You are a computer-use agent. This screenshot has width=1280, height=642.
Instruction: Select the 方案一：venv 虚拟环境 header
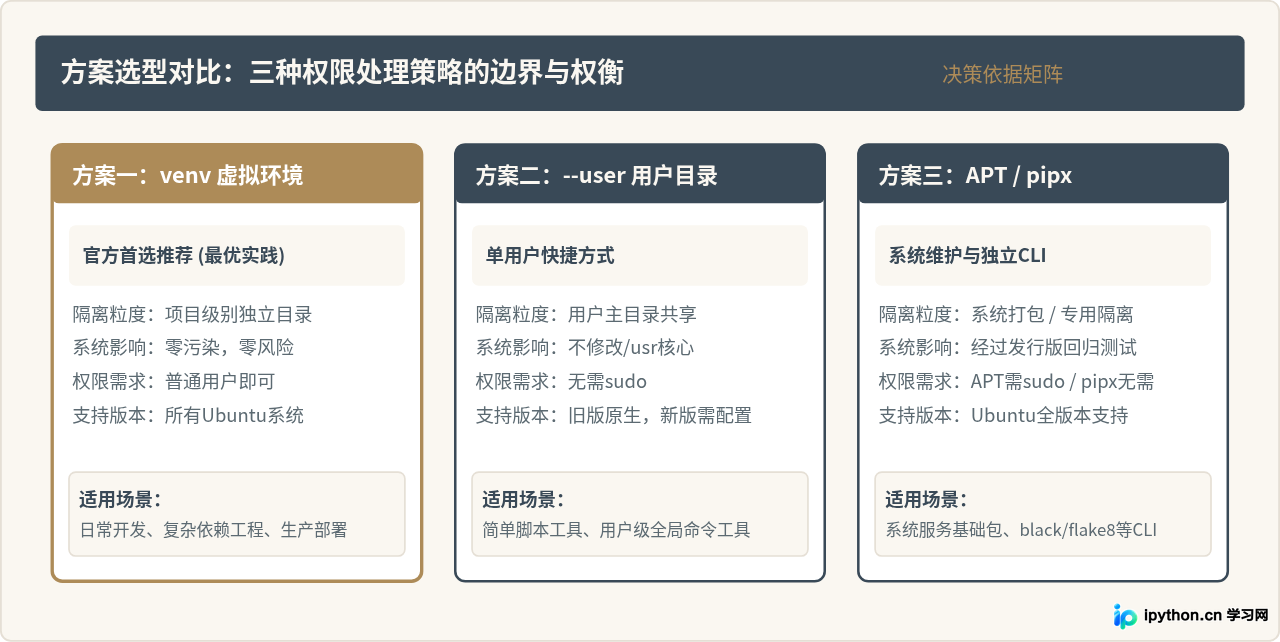pos(237,174)
